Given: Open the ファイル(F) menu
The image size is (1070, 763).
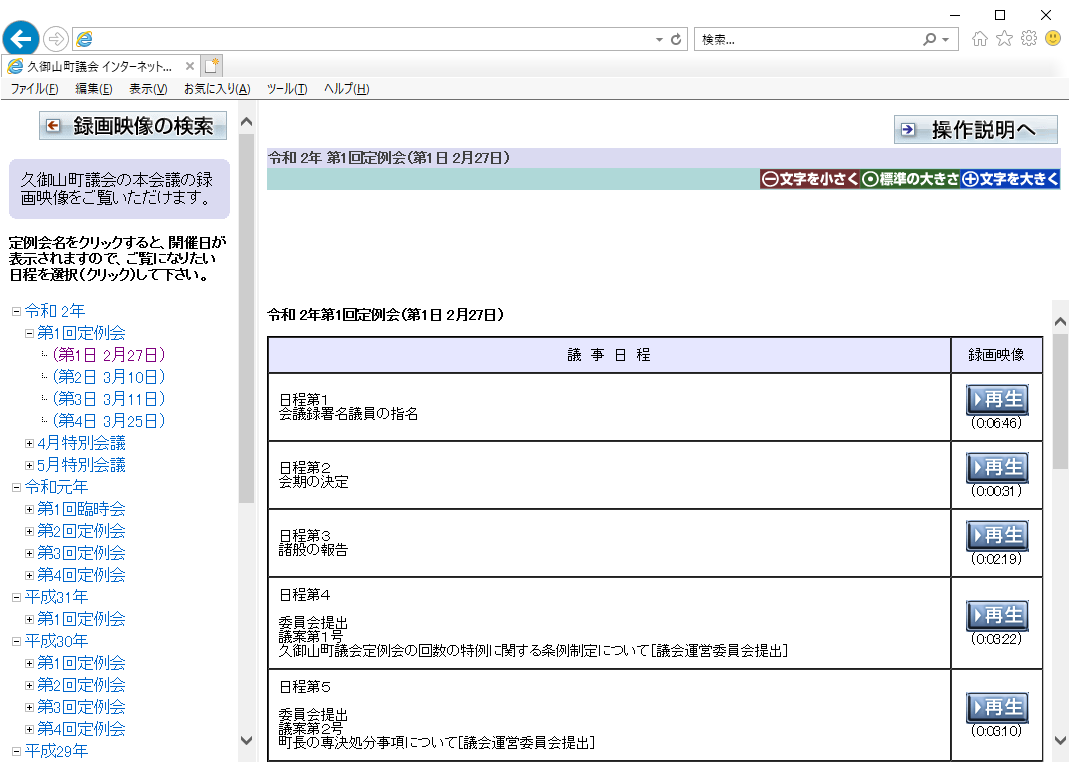Looking at the screenshot, I should 34,89.
